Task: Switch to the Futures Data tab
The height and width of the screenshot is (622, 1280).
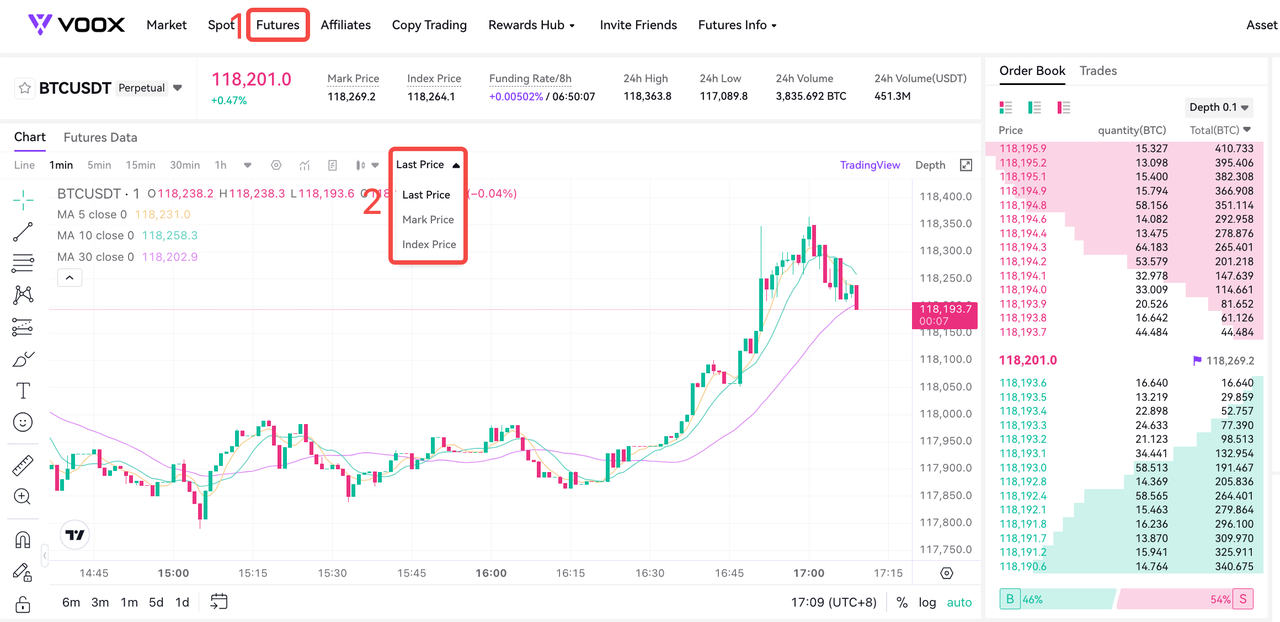Action: click(x=100, y=138)
